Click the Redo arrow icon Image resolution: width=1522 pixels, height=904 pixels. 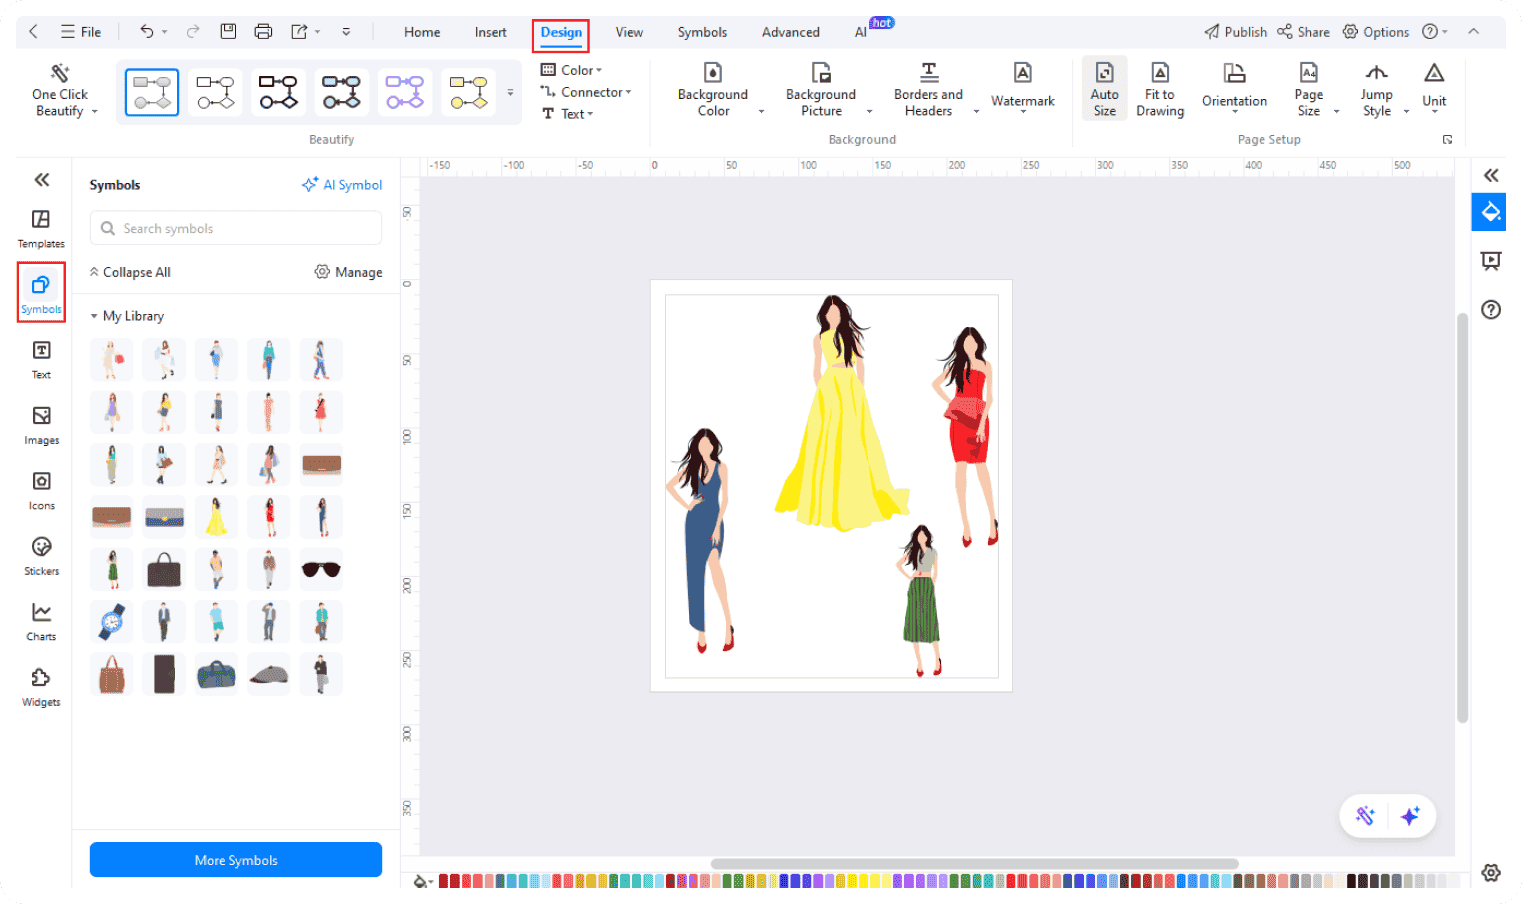(193, 32)
